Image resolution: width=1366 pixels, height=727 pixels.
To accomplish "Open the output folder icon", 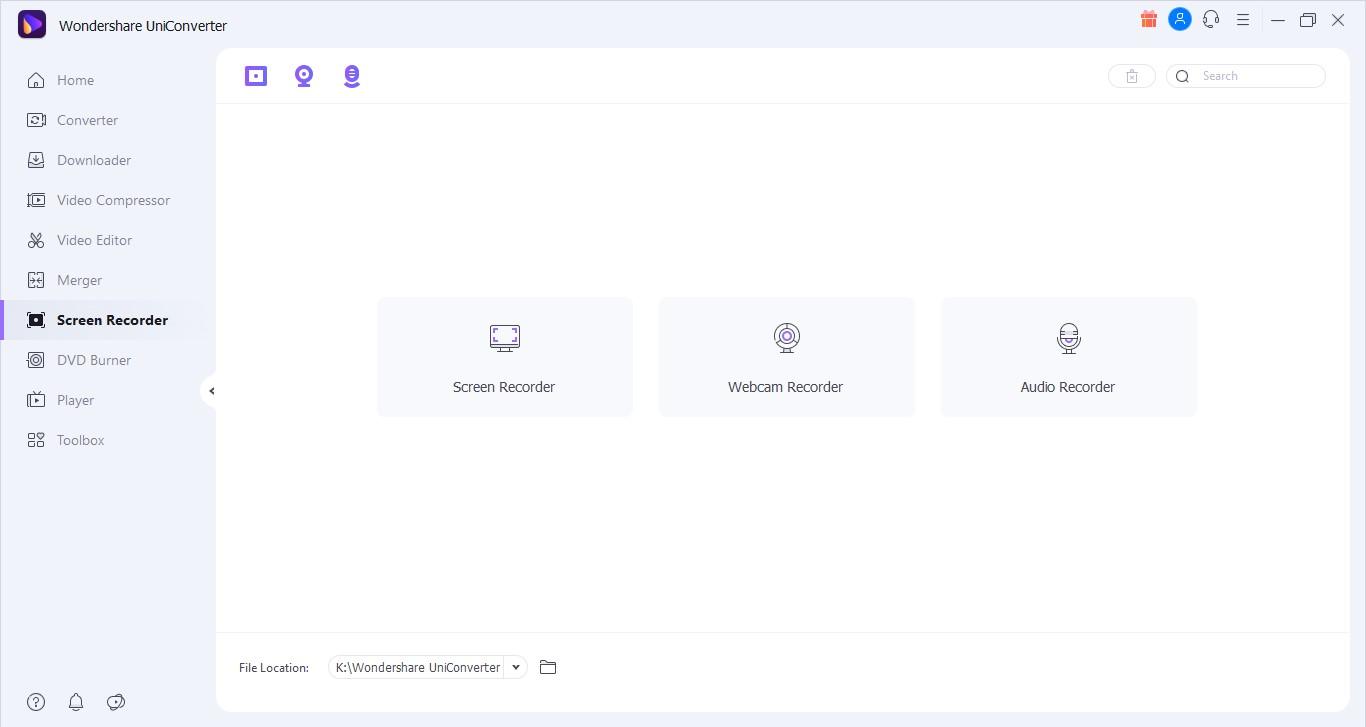I will 548,667.
